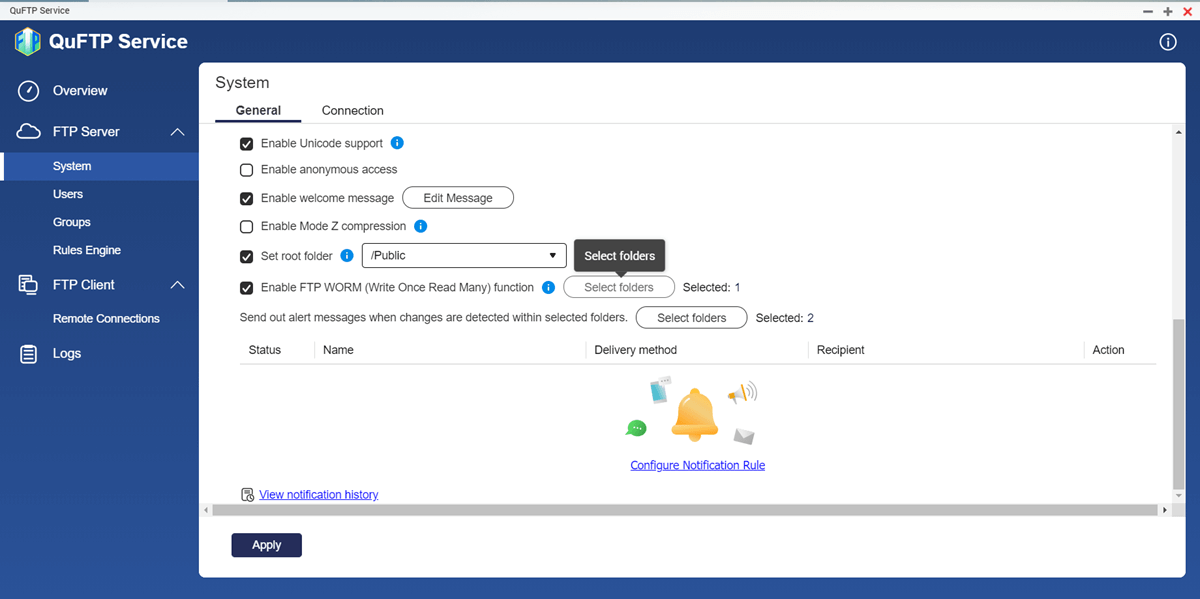
Task: Open Overview from the sidebar icon
Action: (29, 91)
